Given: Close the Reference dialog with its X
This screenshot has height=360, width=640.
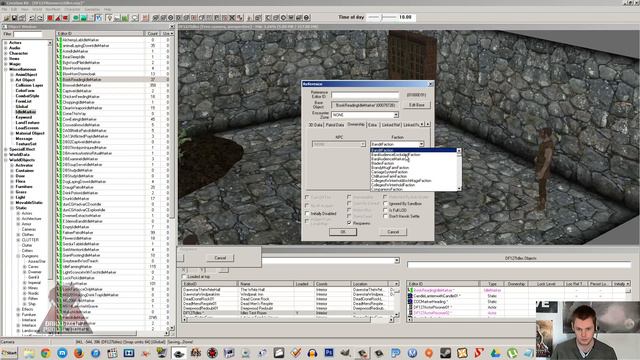Looking at the screenshot, I should click(430, 84).
